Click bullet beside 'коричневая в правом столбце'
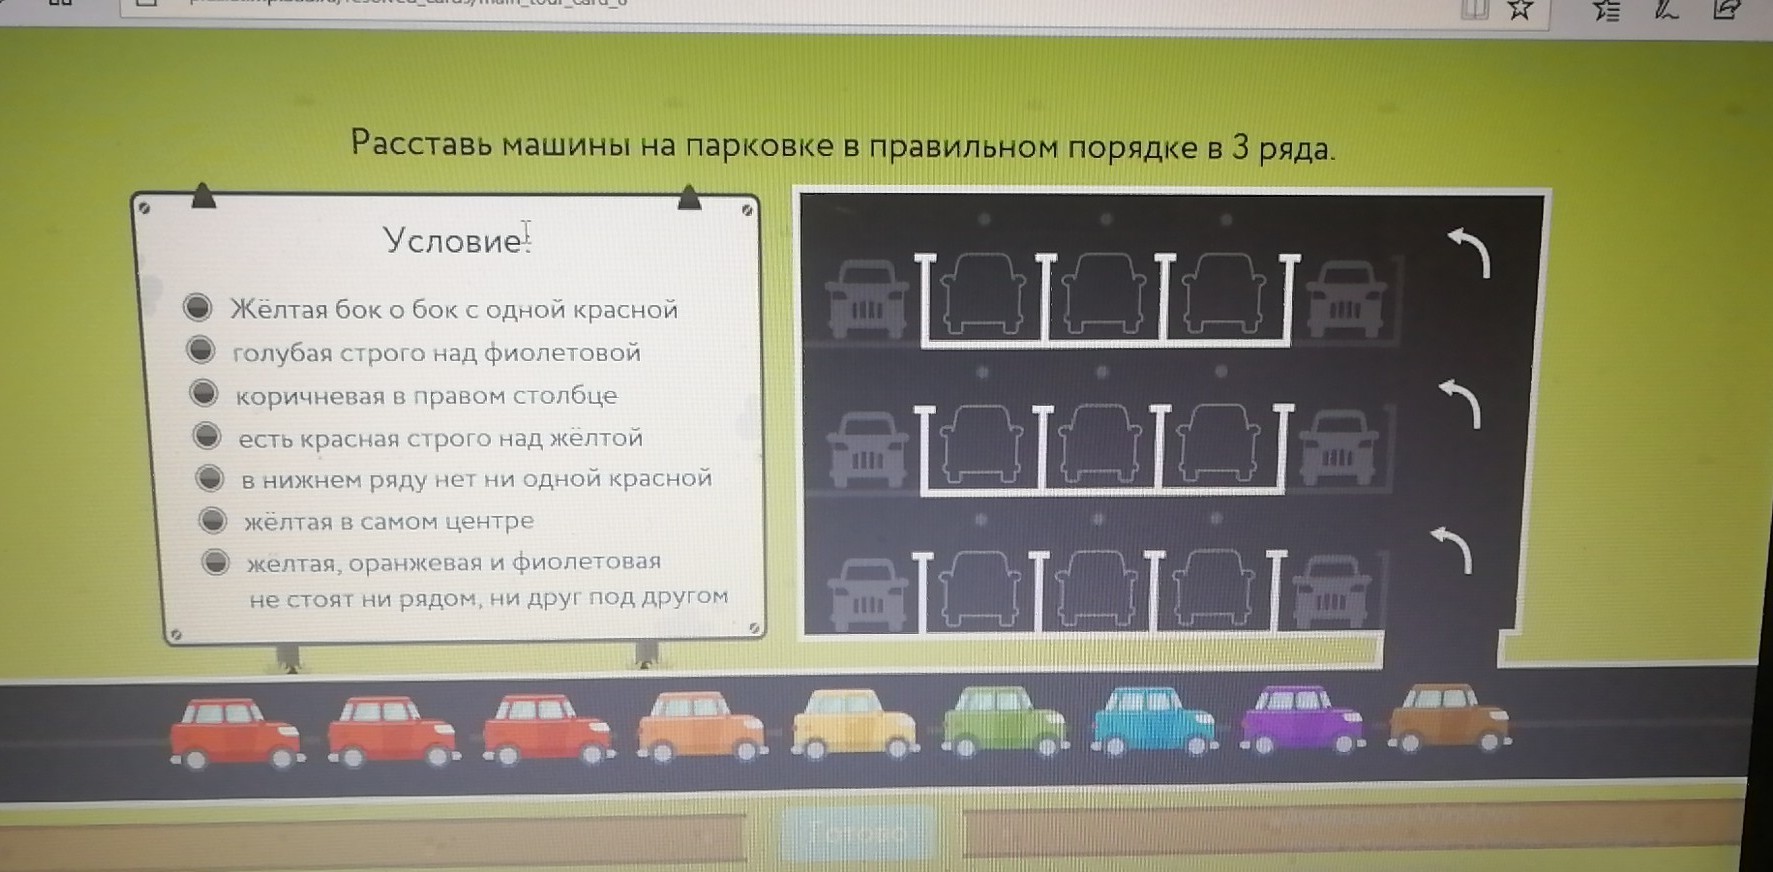Image resolution: width=1773 pixels, height=872 pixels. [204, 393]
